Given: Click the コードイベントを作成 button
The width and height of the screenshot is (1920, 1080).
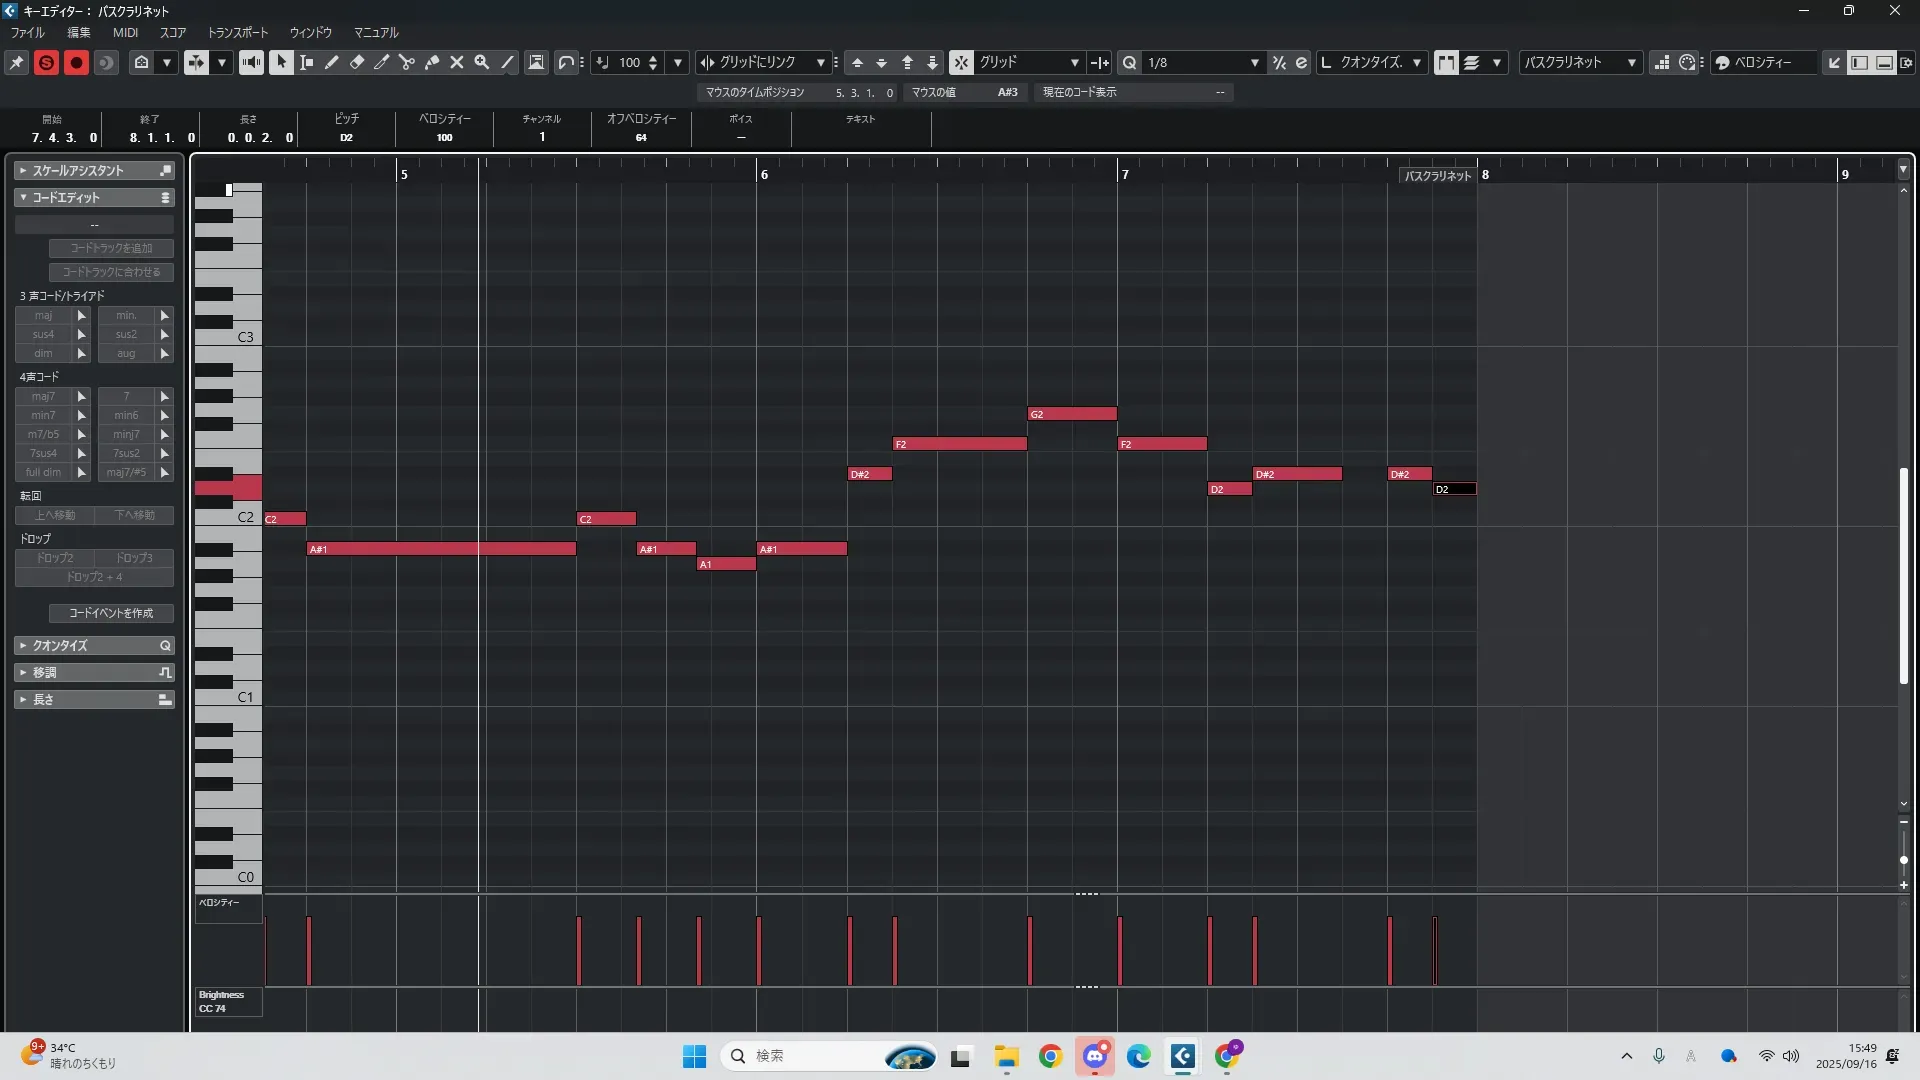Looking at the screenshot, I should point(111,613).
